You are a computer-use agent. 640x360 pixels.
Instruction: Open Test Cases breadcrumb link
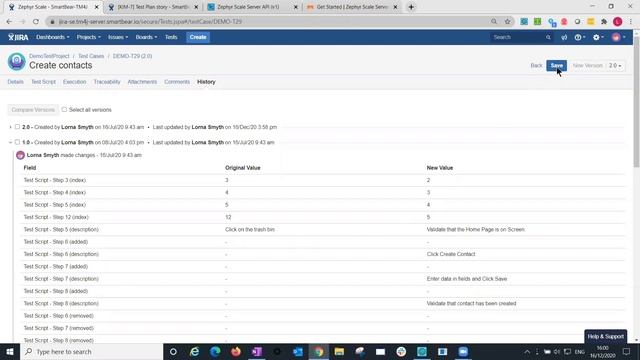click(x=91, y=56)
